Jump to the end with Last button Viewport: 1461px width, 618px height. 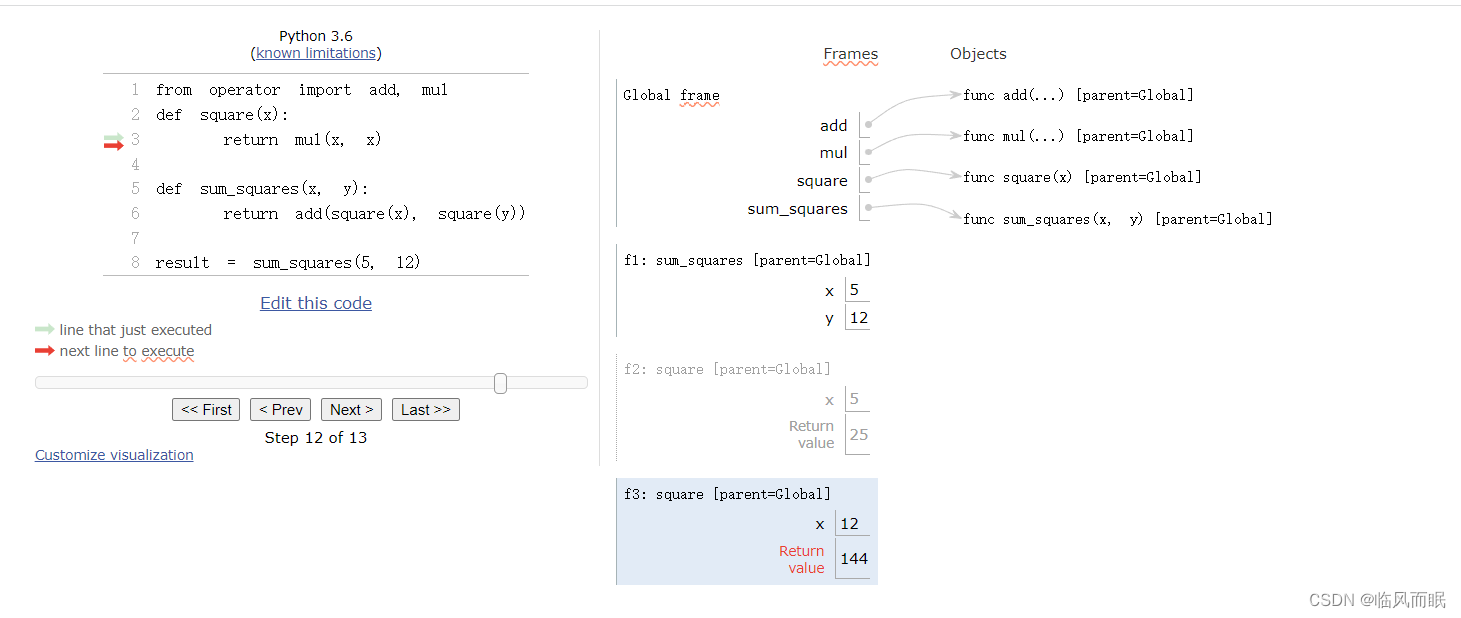pos(426,410)
